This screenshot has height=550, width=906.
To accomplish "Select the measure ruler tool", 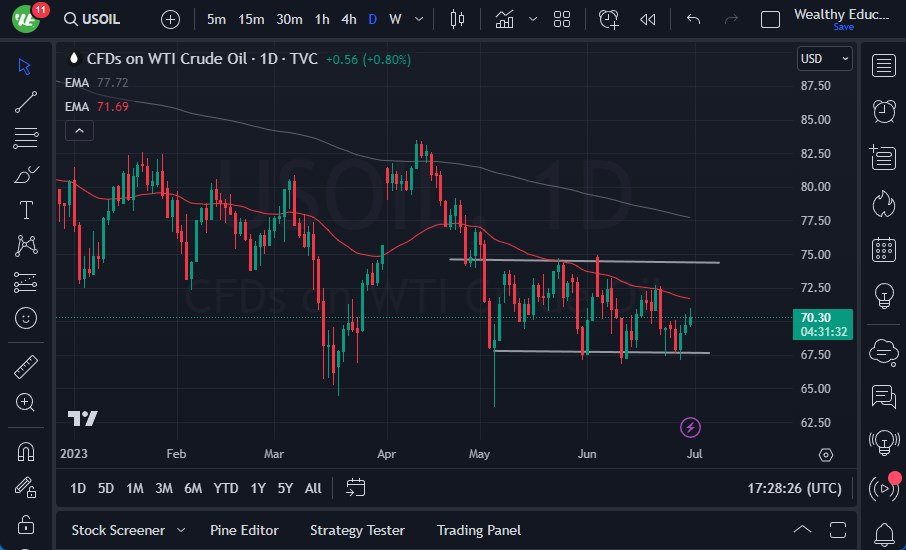I will [x=26, y=367].
